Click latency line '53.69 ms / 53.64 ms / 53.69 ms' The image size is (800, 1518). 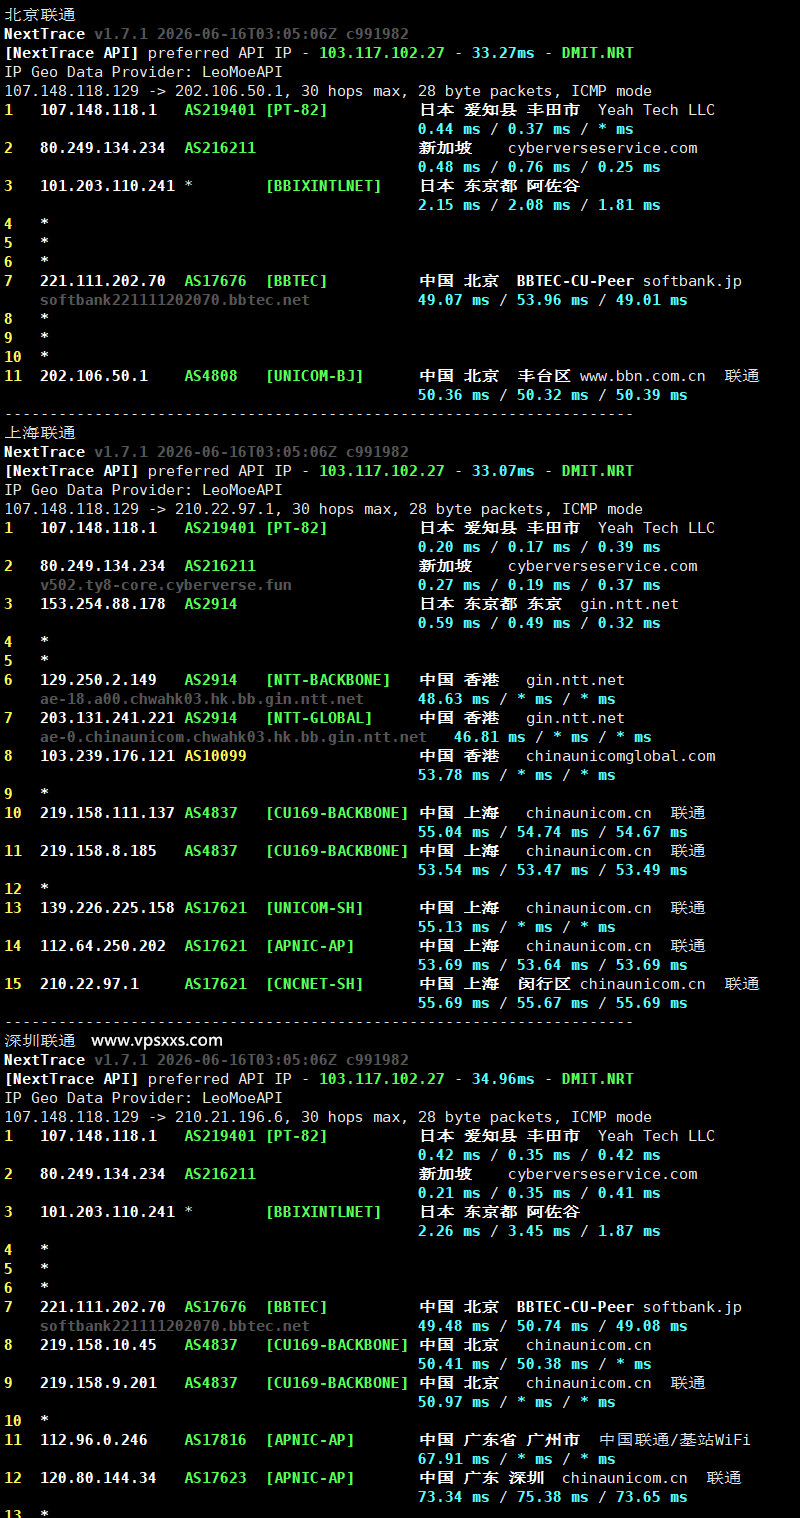[x=553, y=965]
